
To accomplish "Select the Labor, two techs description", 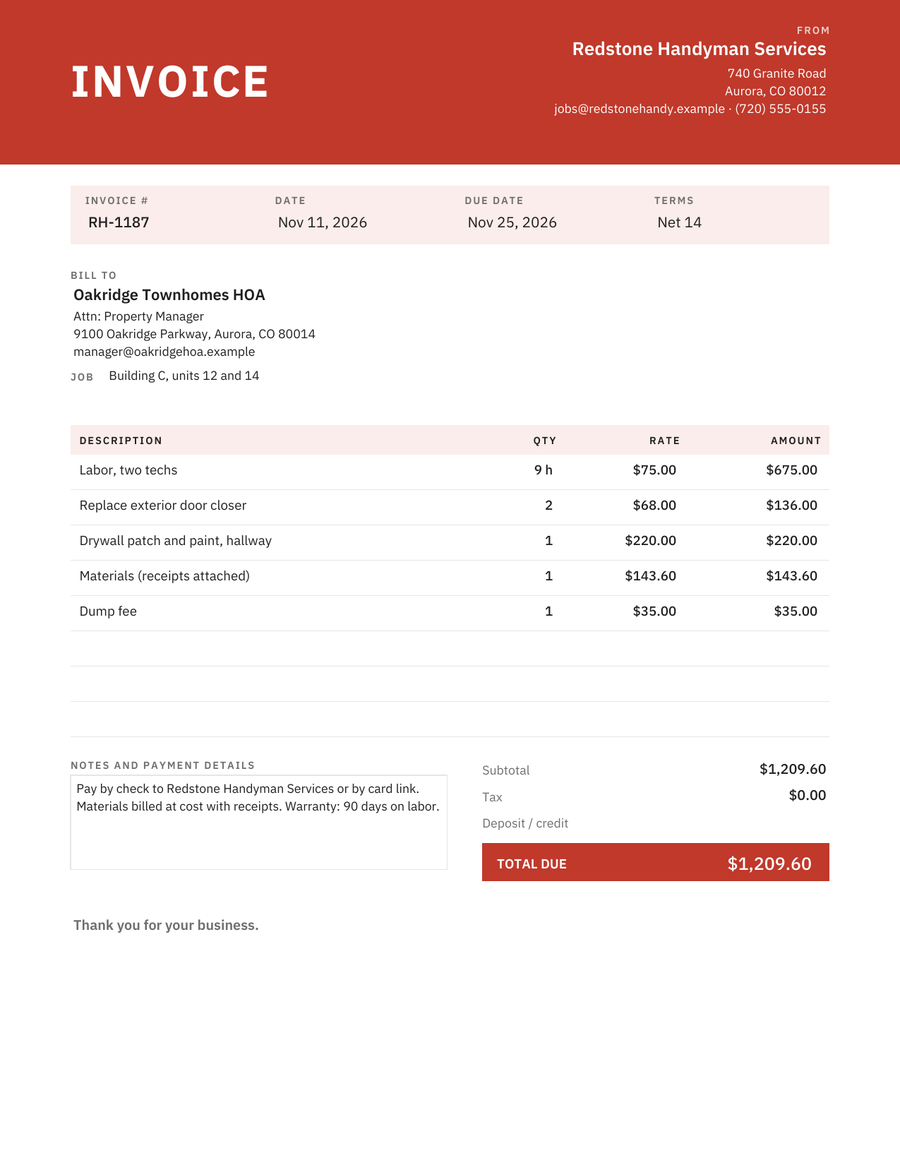I will 128,470.
